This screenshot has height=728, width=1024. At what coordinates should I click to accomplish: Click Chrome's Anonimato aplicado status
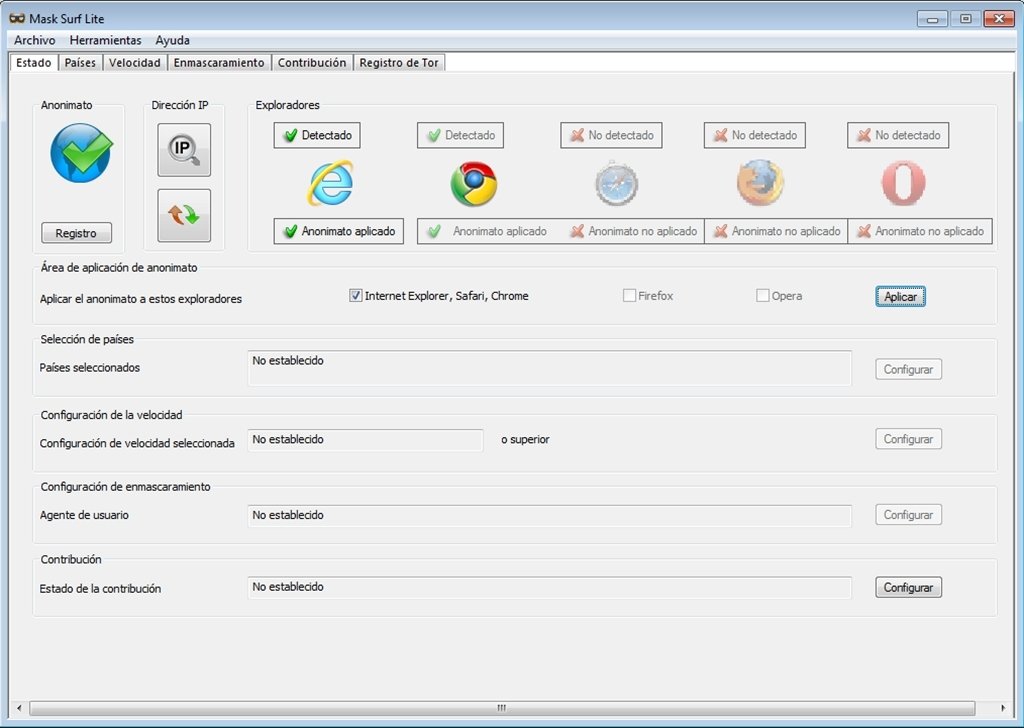click(x=488, y=231)
